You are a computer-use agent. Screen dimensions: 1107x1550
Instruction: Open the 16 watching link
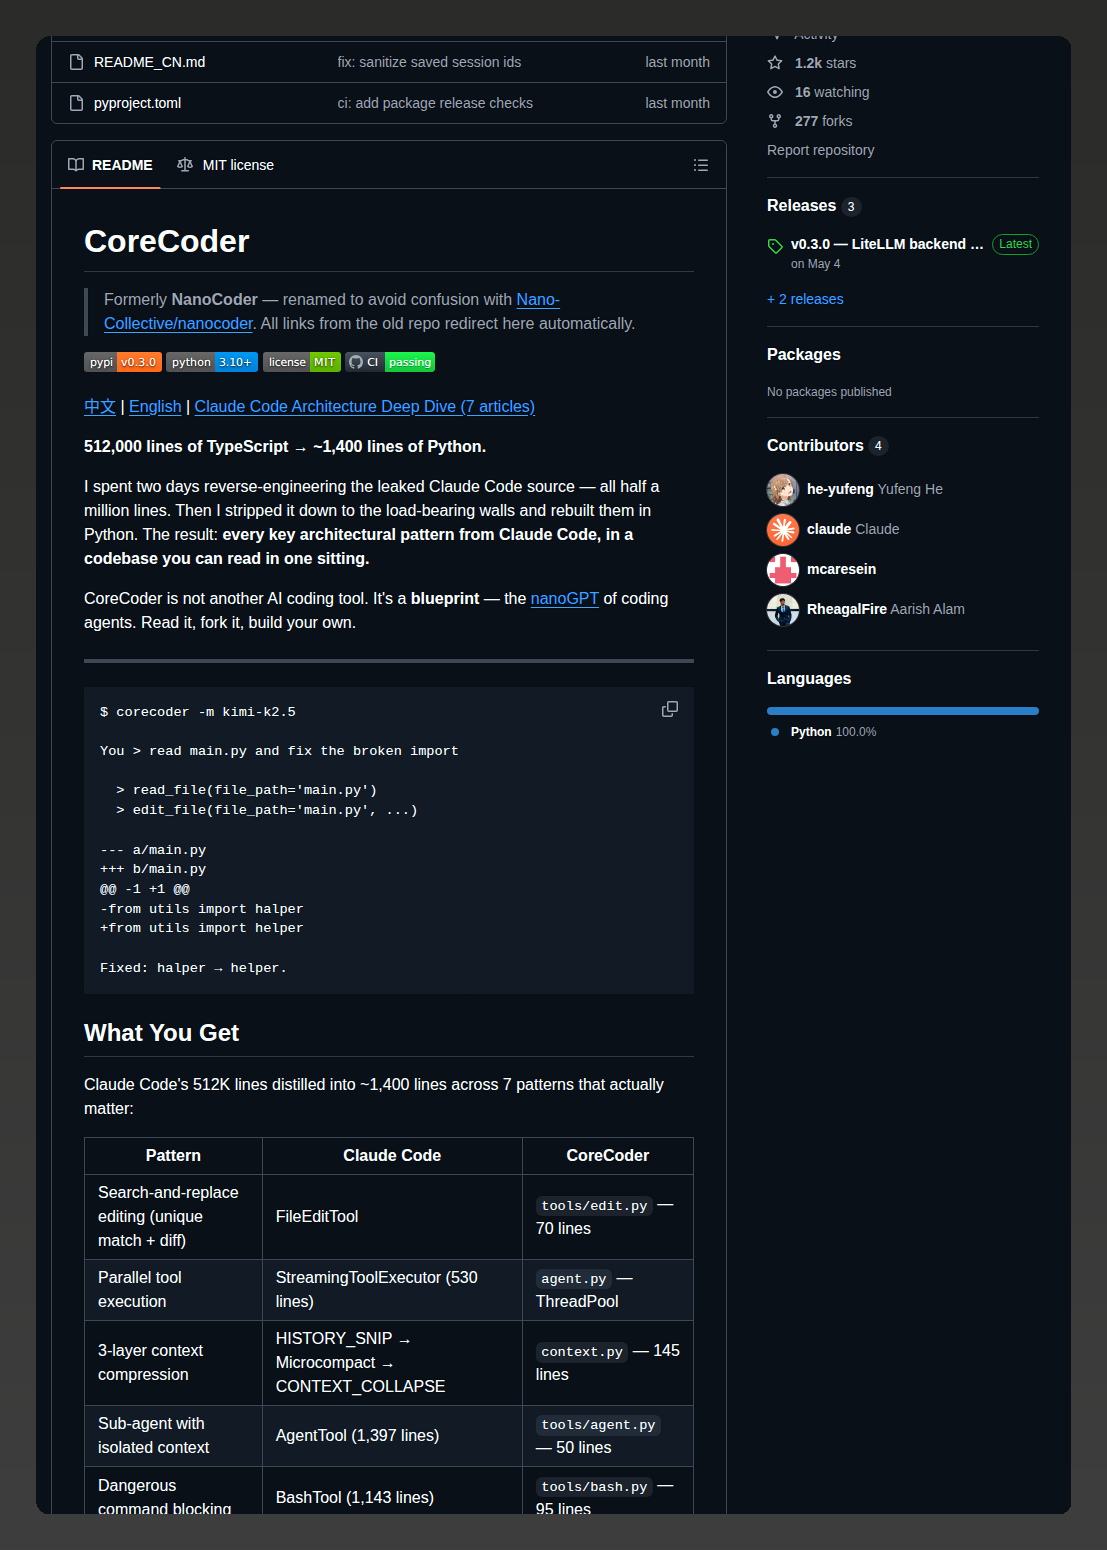tap(832, 92)
